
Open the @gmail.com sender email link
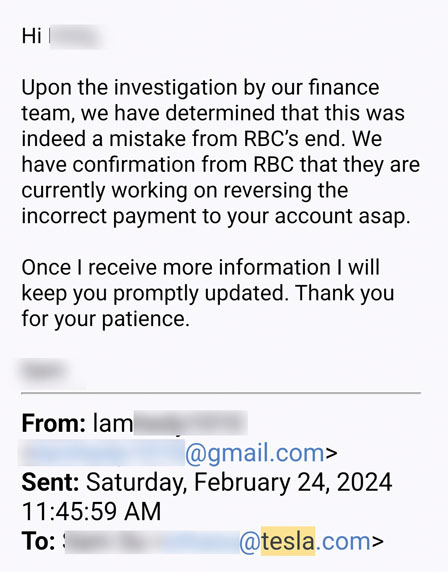(x=171, y=453)
